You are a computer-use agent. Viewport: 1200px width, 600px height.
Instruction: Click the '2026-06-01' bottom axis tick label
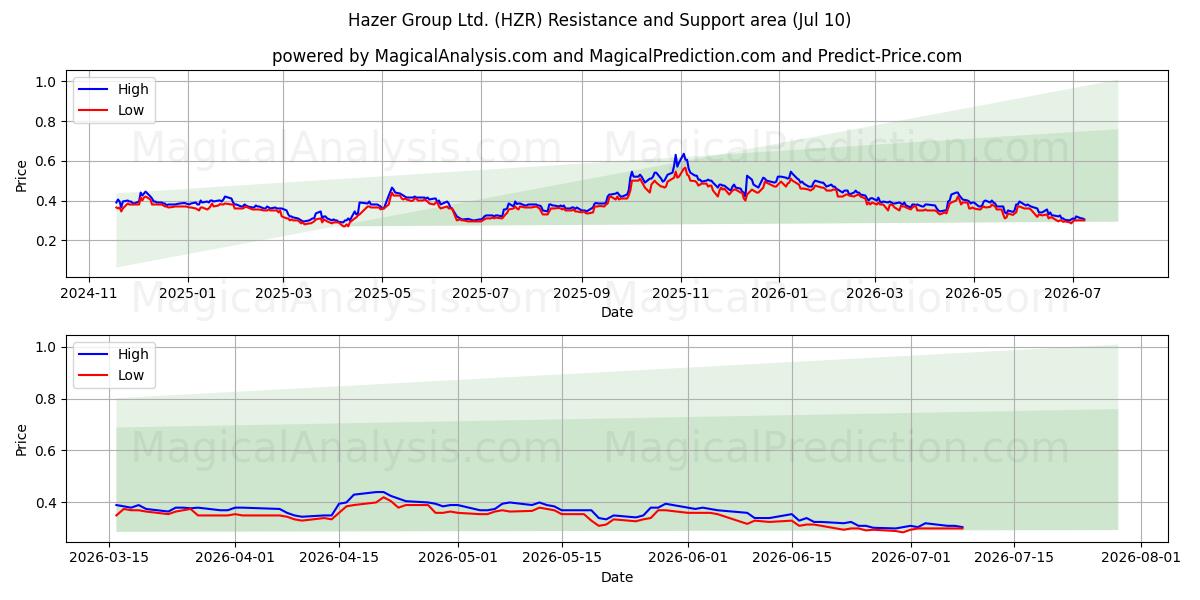click(687, 558)
